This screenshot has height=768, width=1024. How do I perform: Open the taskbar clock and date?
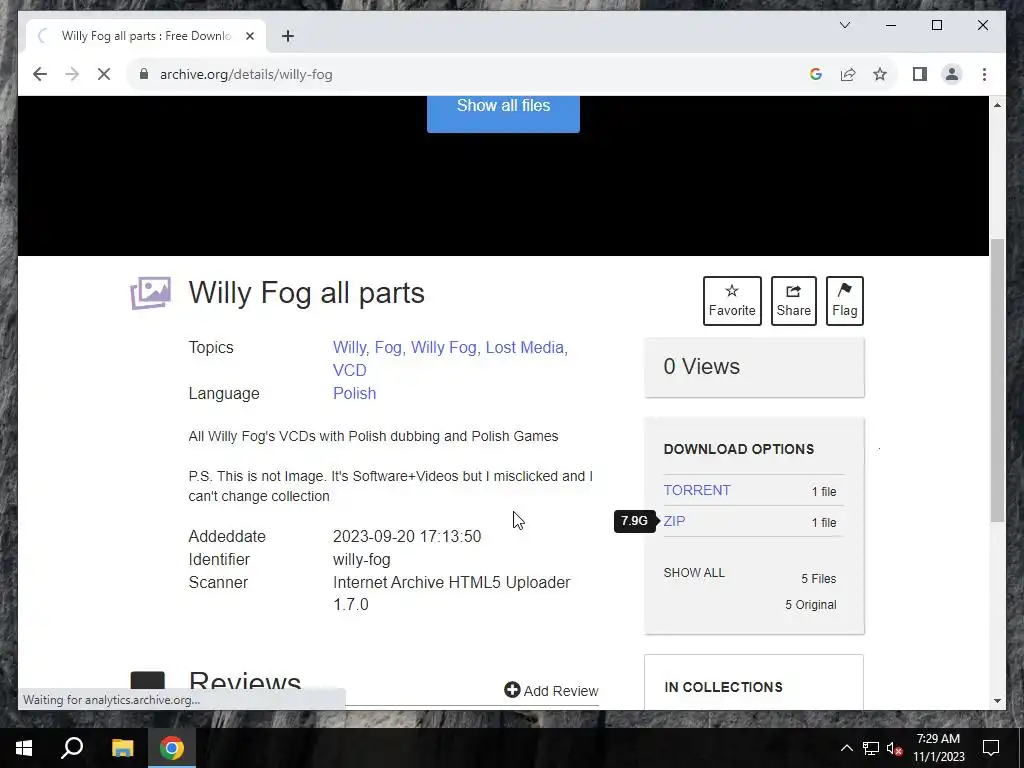[938, 748]
